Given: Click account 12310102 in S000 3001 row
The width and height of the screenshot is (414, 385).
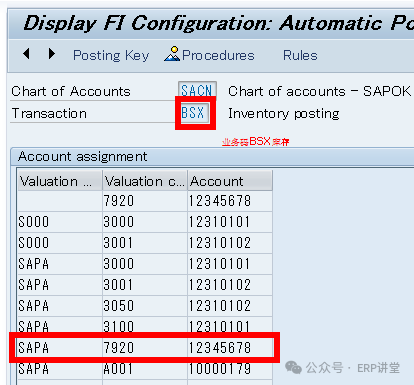Looking at the screenshot, I should (230, 243).
